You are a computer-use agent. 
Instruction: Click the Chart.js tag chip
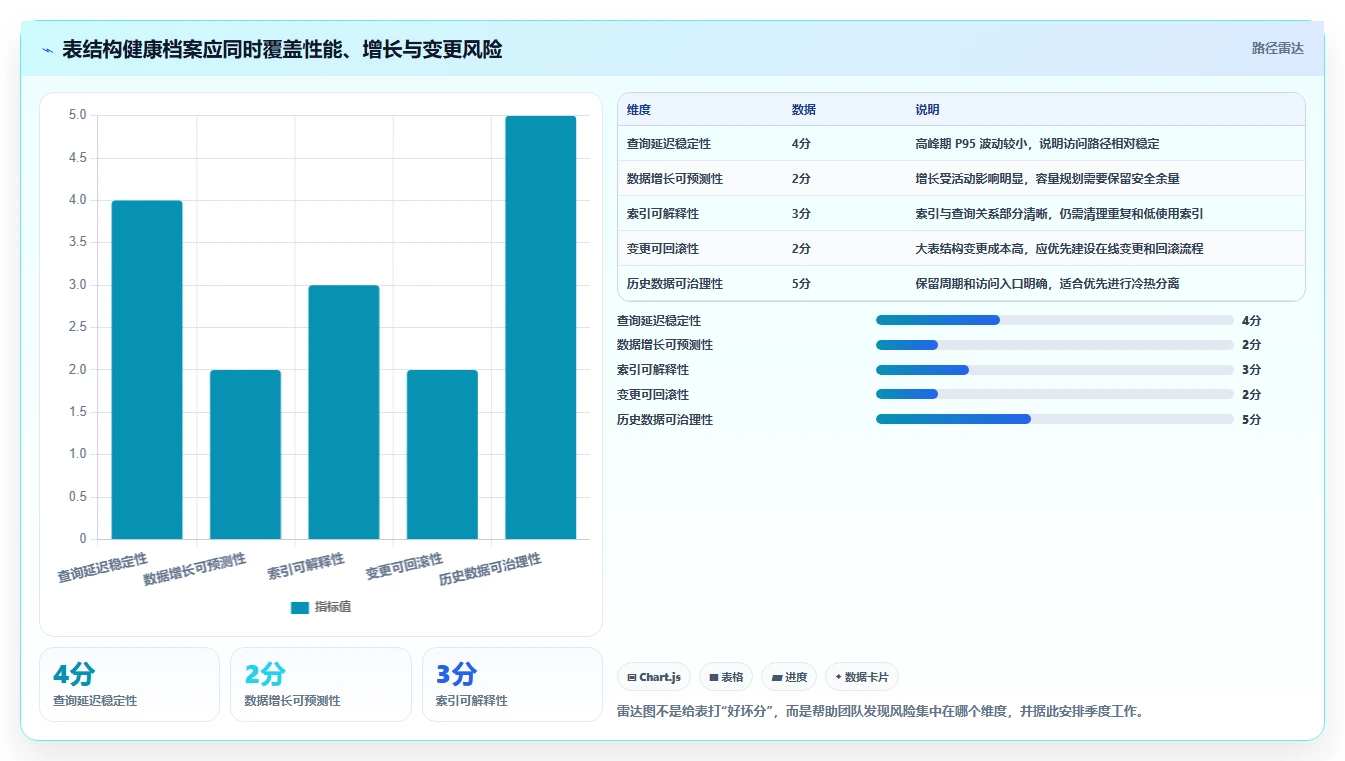point(654,677)
